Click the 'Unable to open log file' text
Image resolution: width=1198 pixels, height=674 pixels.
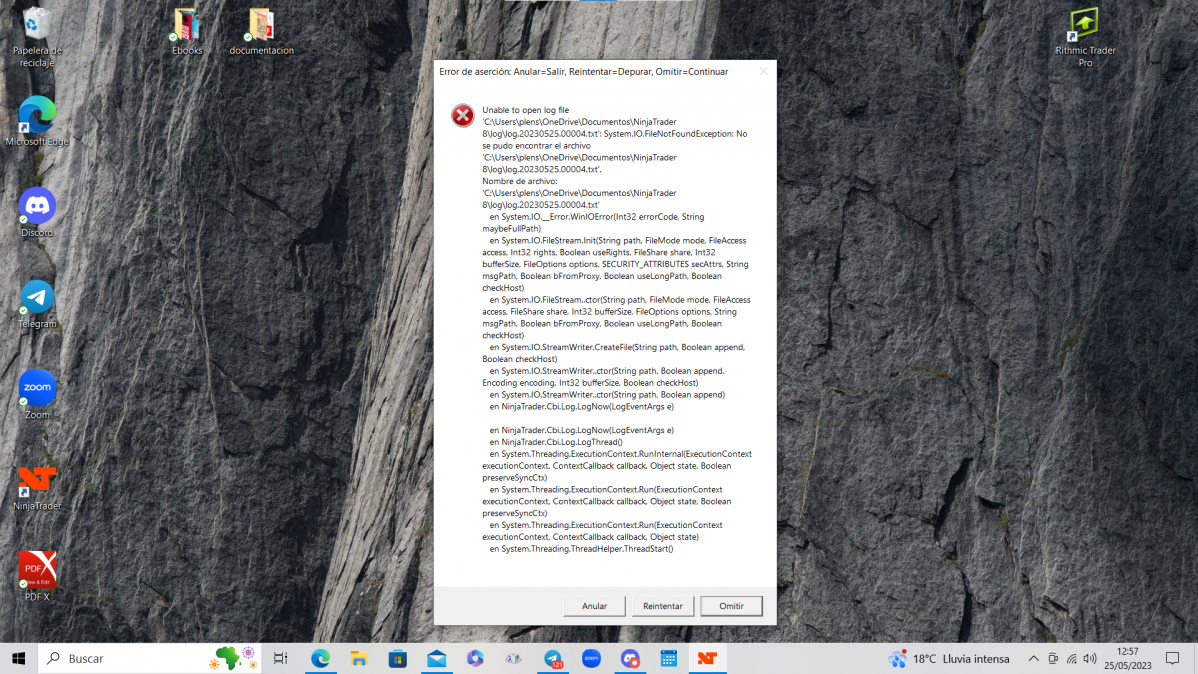coord(526,110)
